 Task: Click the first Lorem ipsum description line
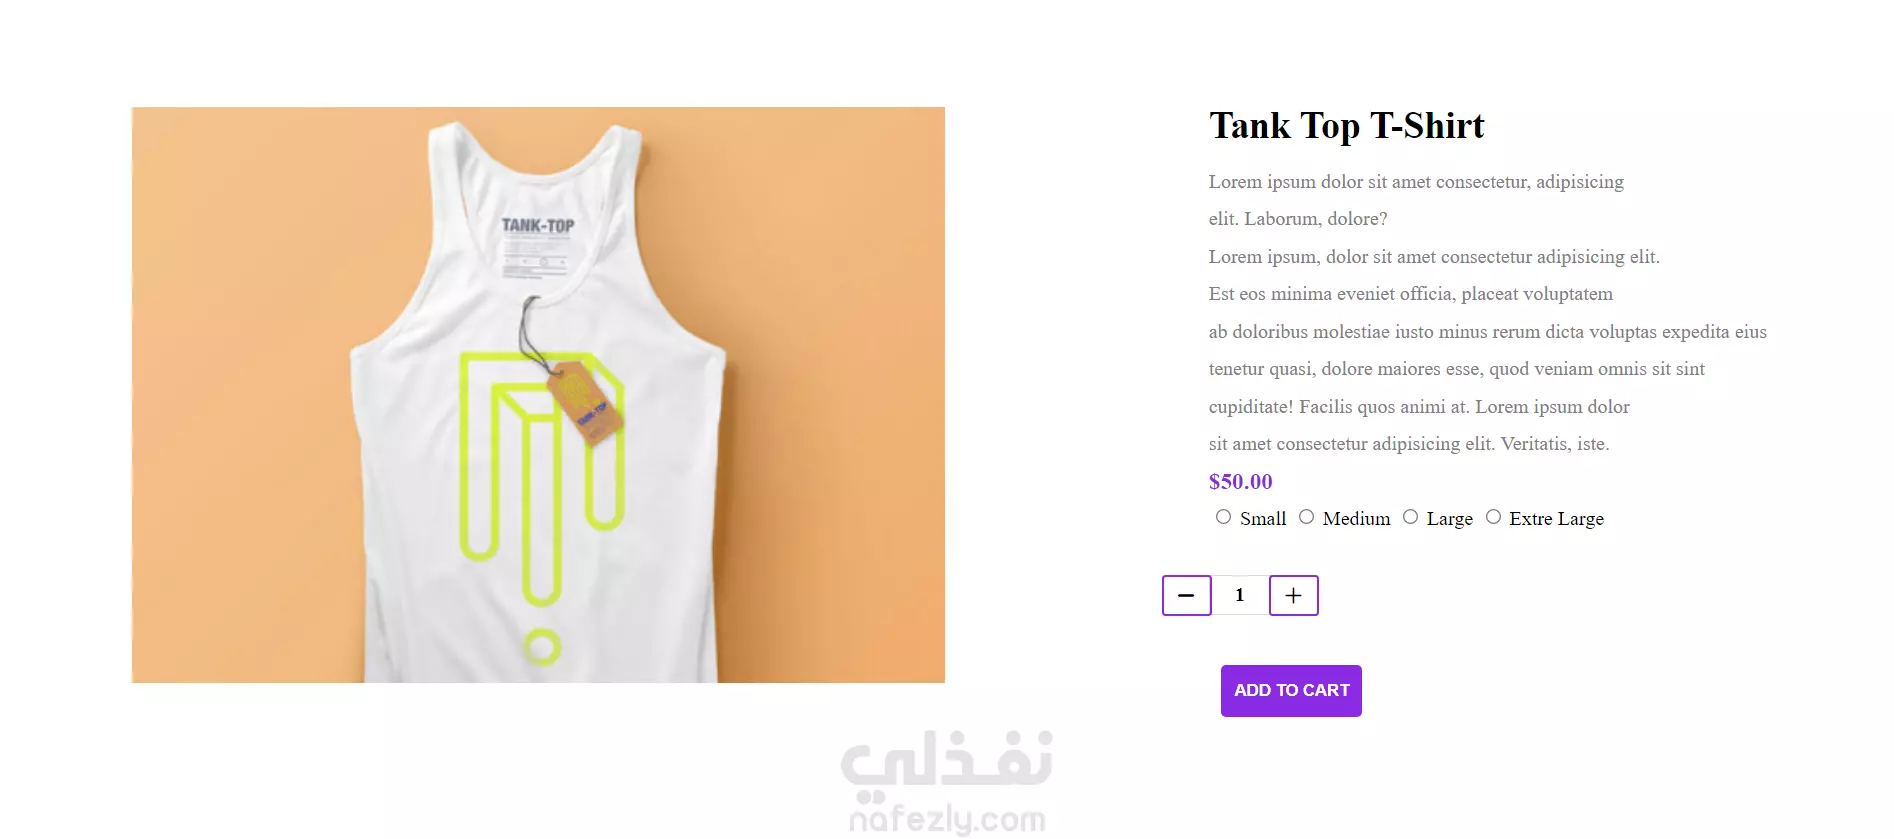tap(1416, 182)
